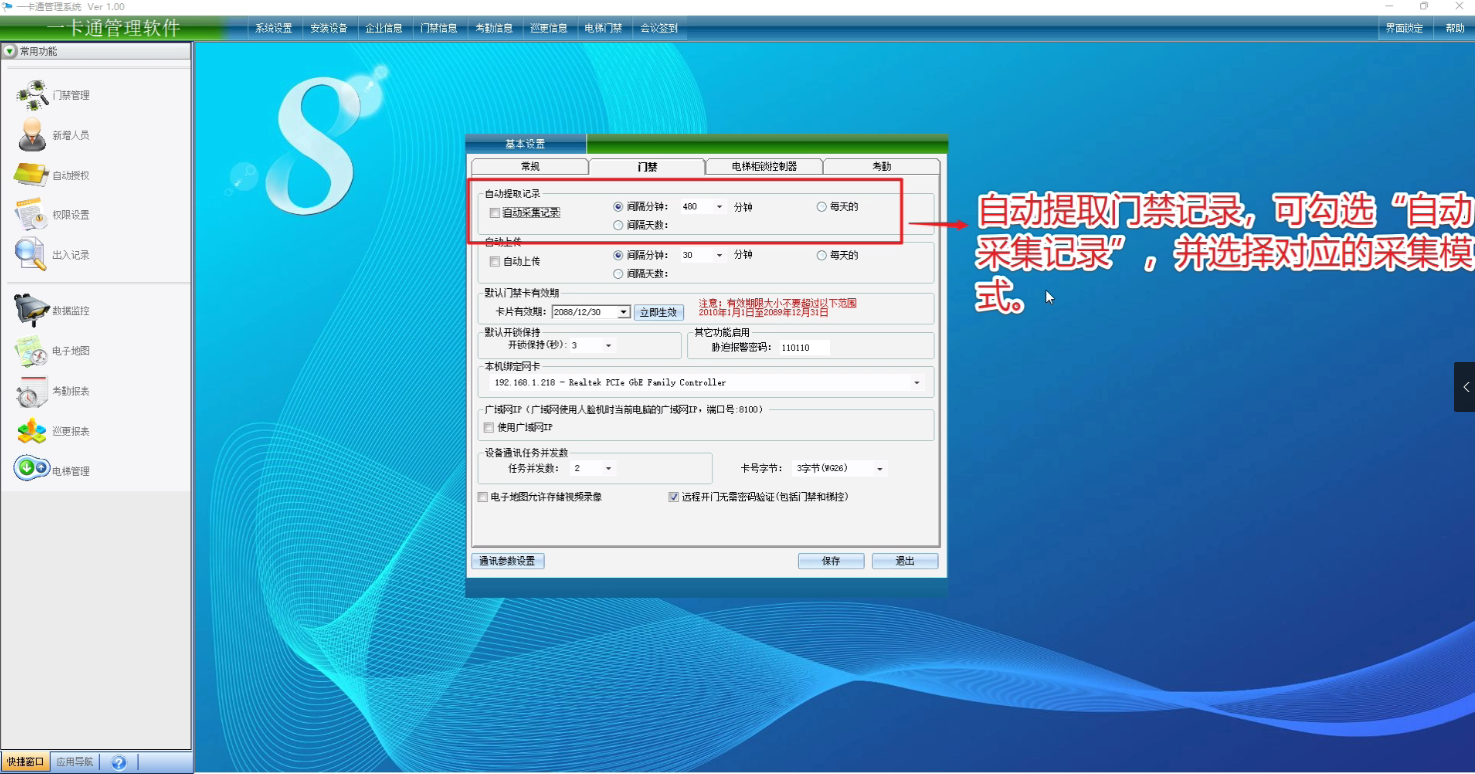Screen dimensions: 1475x774
Task: Open 通讯参数设置 button
Action: click(508, 561)
